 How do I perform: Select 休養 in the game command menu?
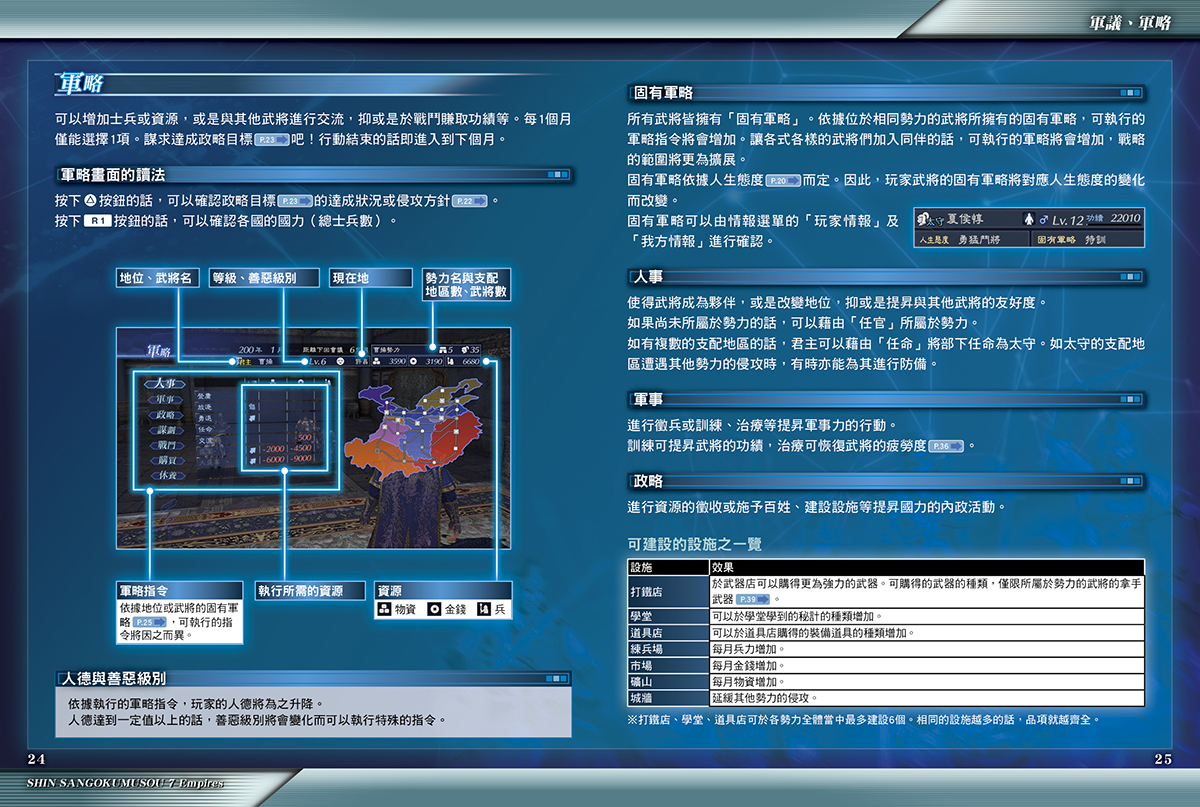click(x=168, y=475)
